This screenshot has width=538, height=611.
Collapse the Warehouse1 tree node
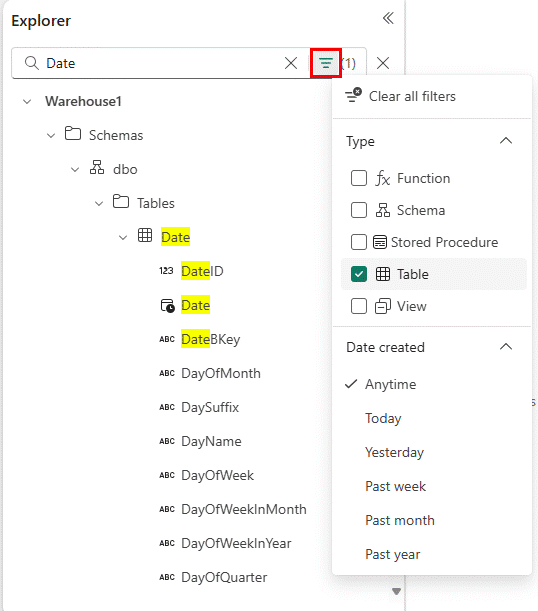[27, 102]
